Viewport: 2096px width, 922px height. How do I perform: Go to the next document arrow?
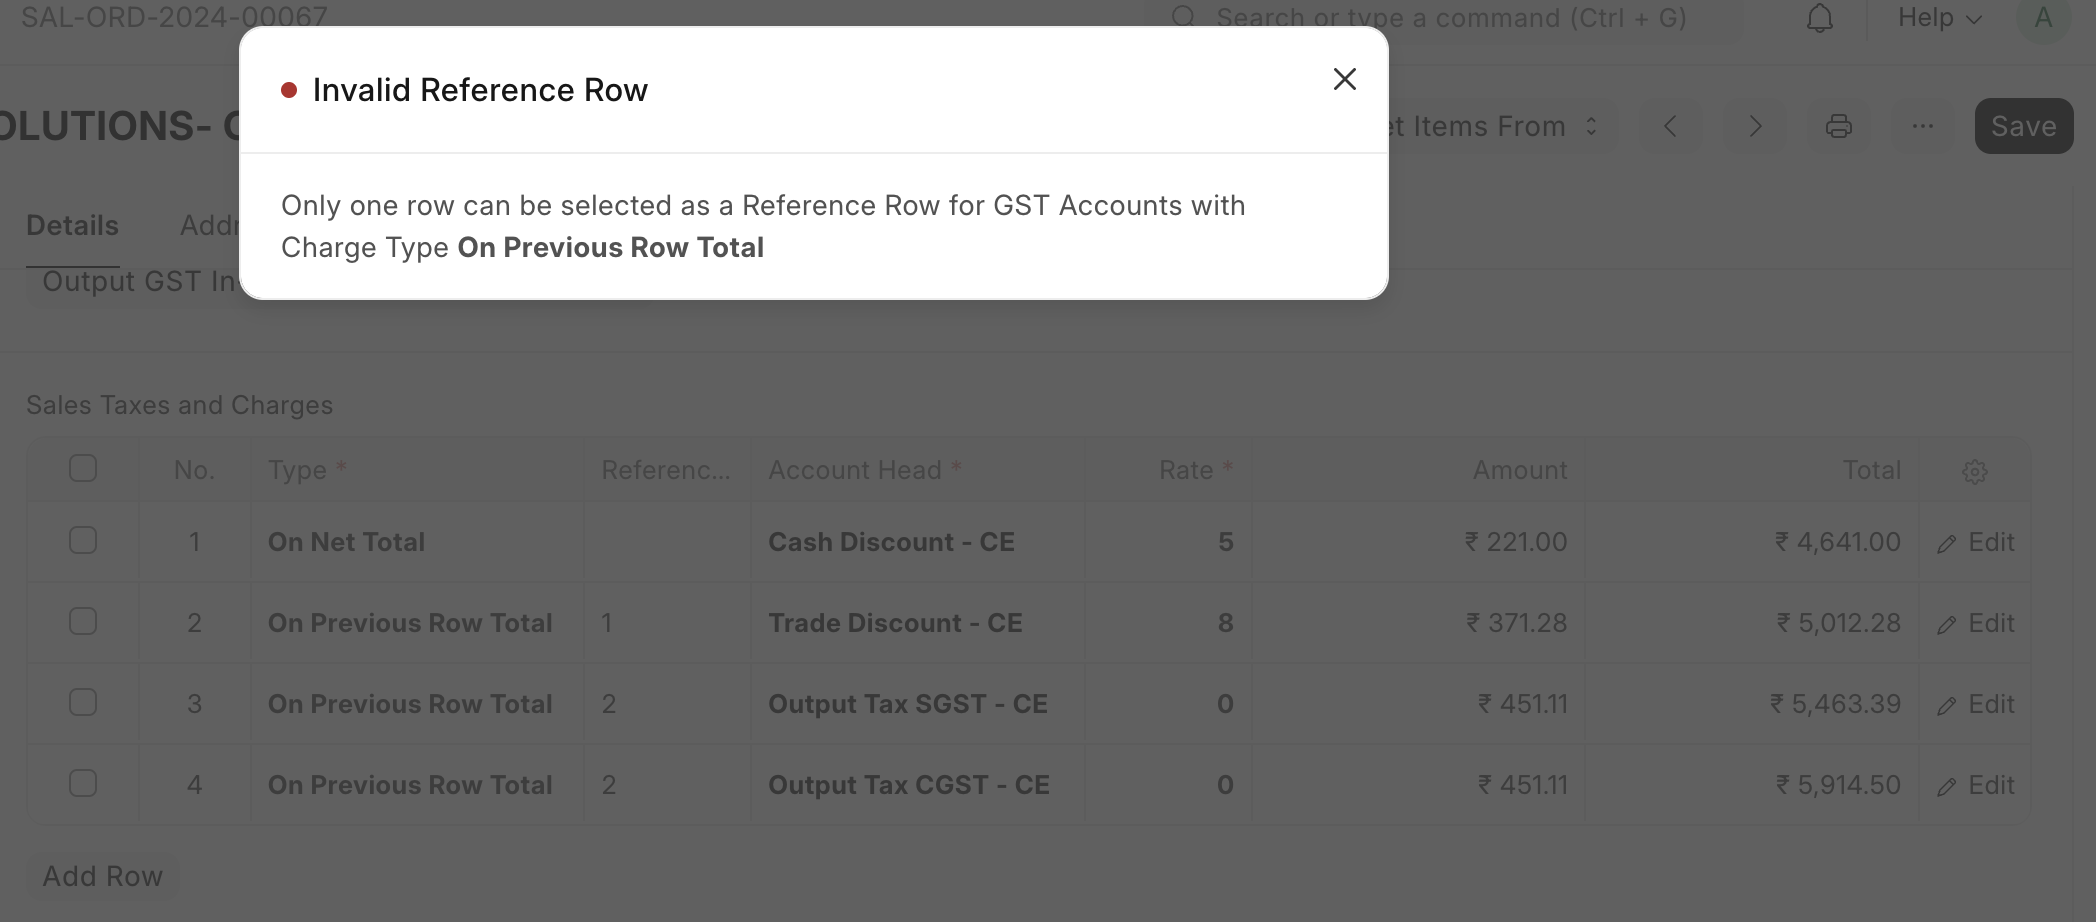(1754, 126)
